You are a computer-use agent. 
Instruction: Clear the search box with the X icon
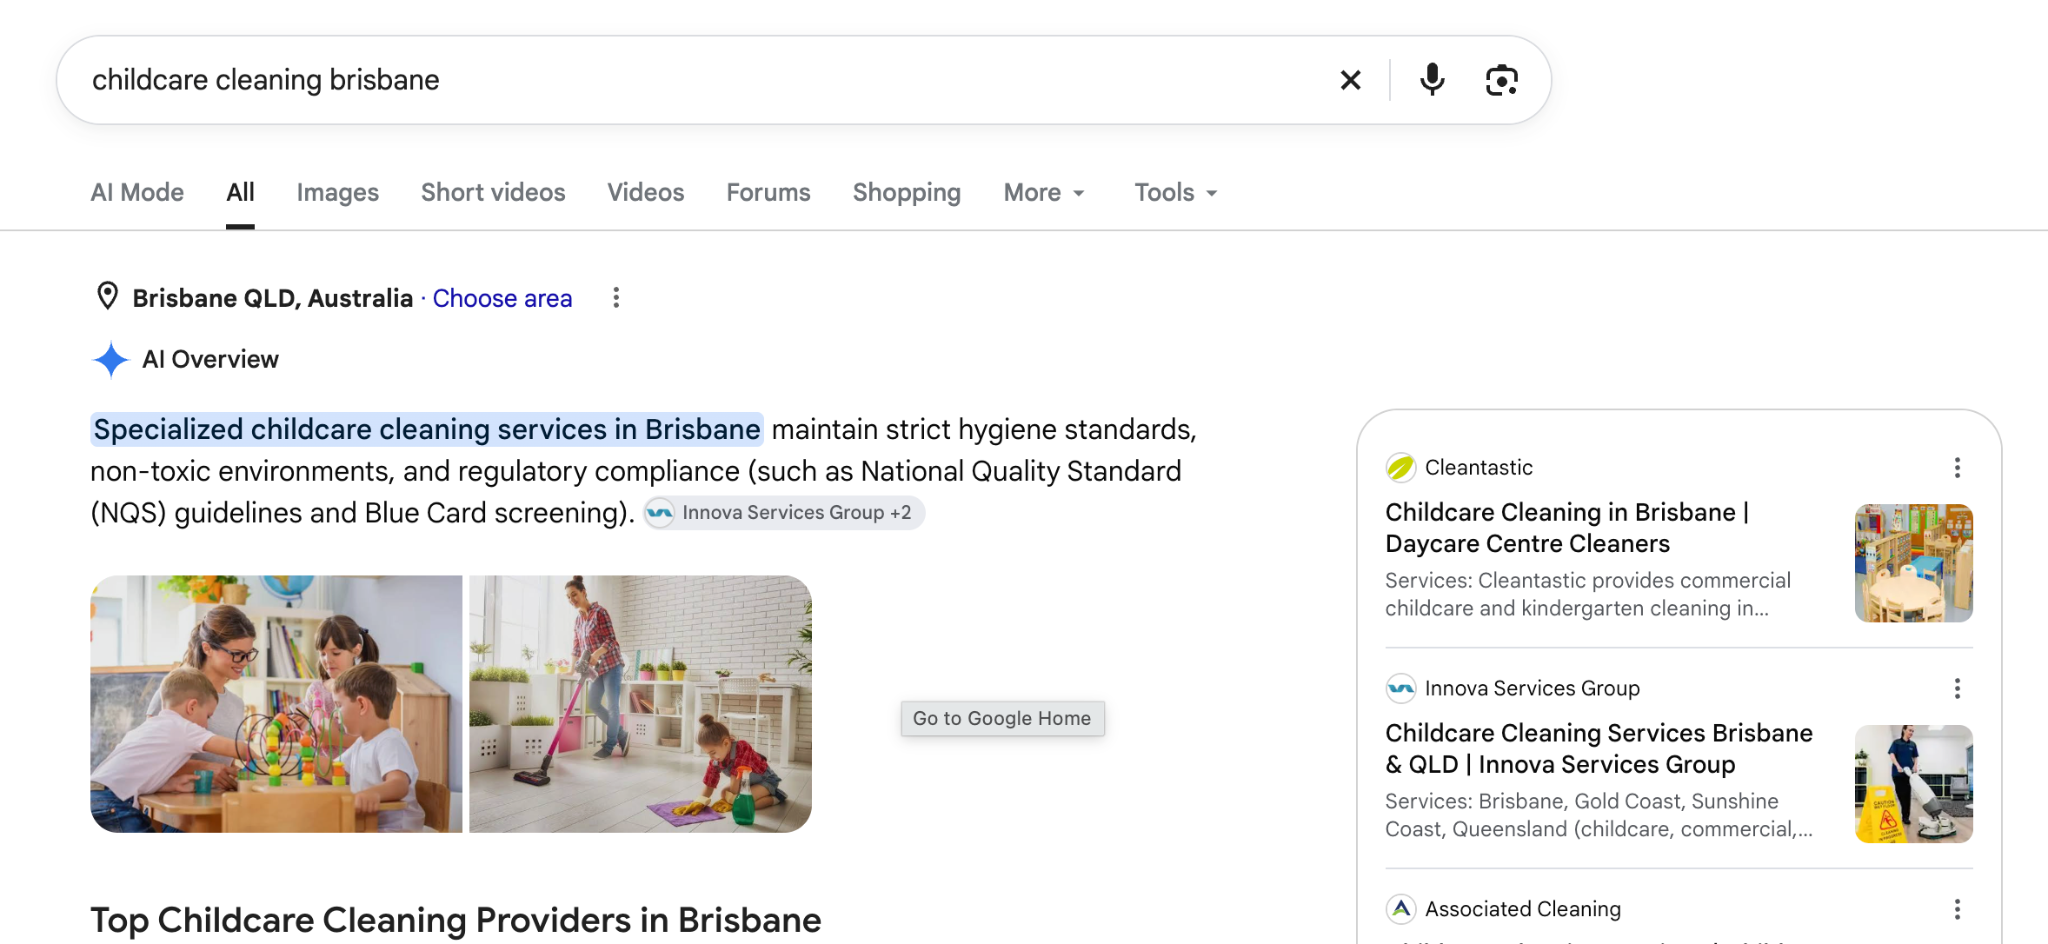pyautogui.click(x=1350, y=80)
